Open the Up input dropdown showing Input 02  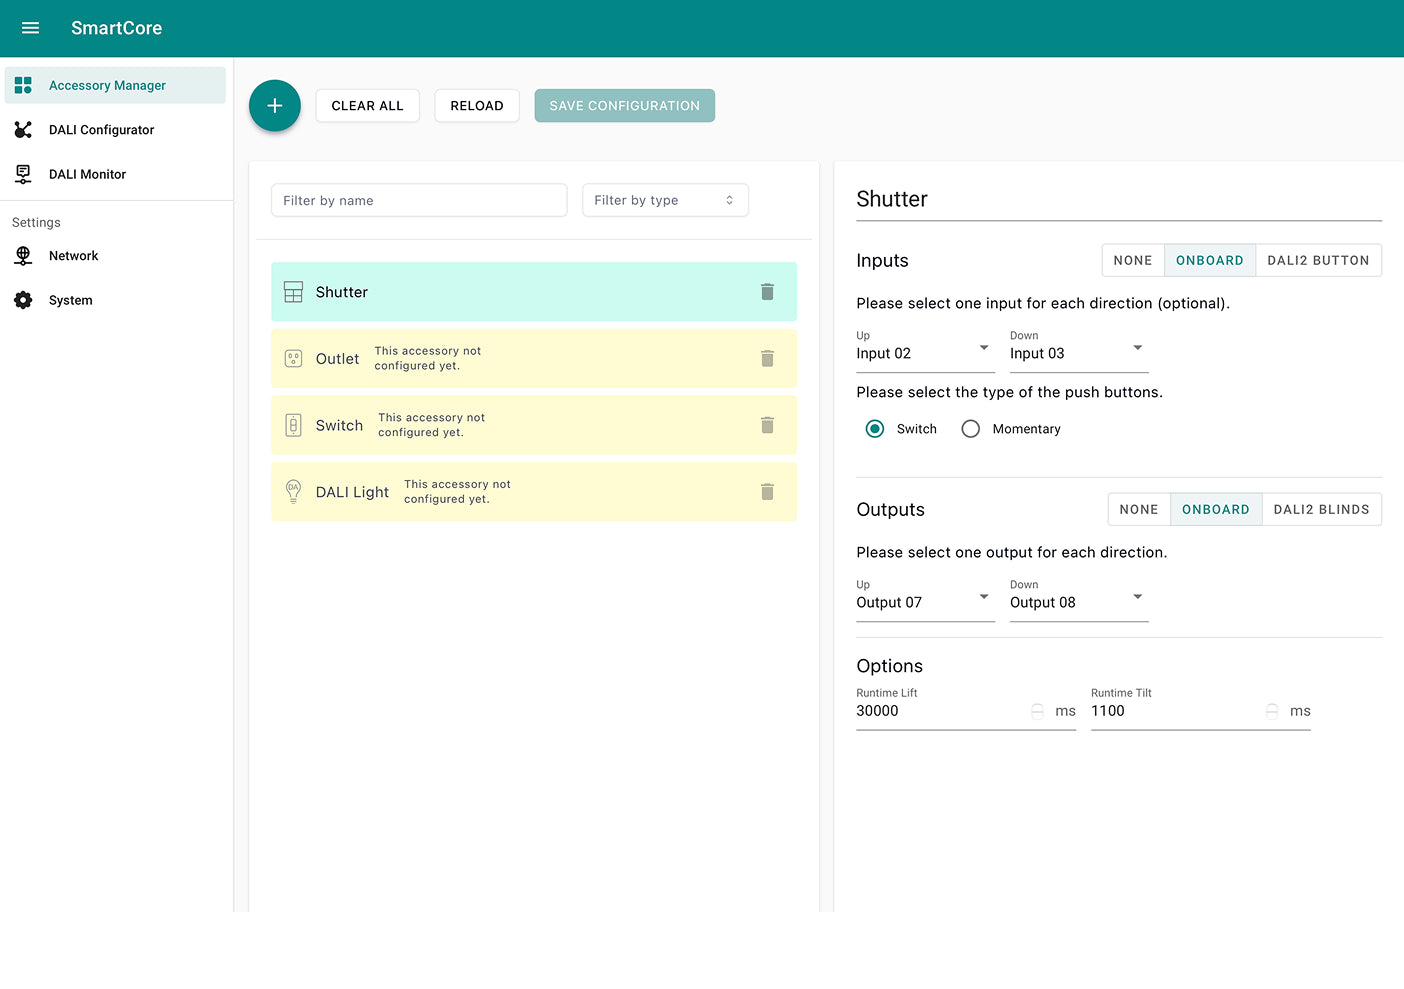(924, 353)
